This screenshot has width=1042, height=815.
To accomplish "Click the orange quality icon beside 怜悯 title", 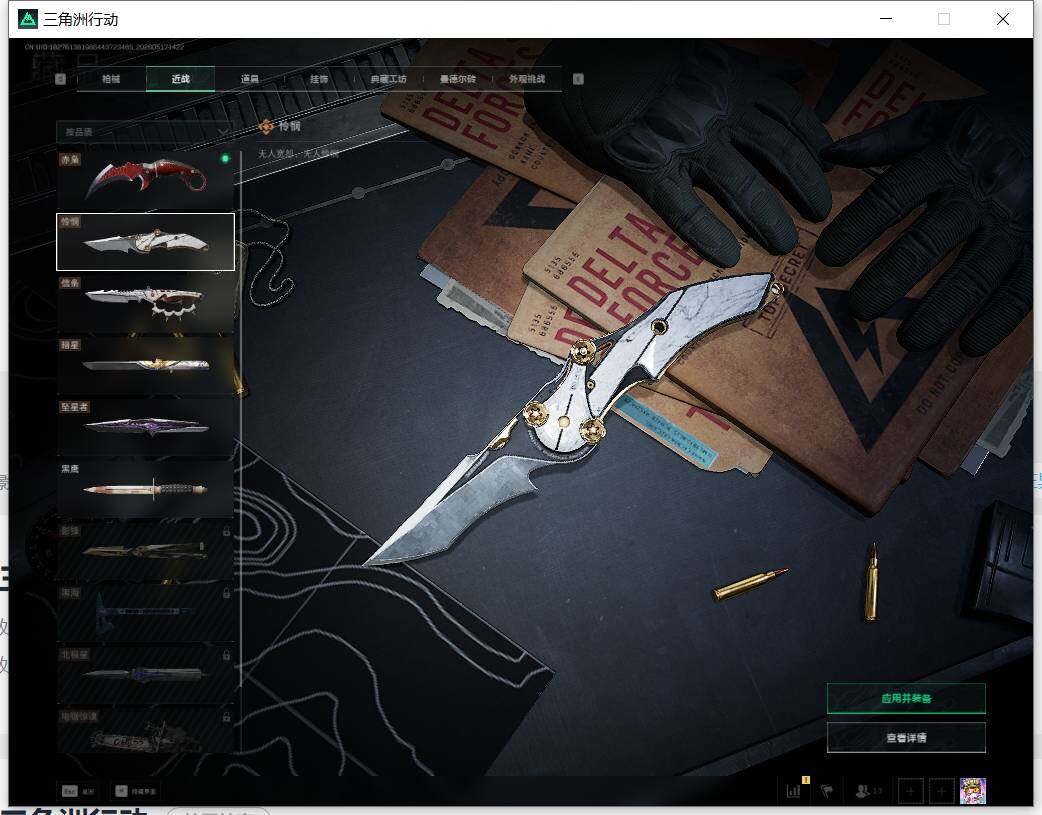I will 266,126.
